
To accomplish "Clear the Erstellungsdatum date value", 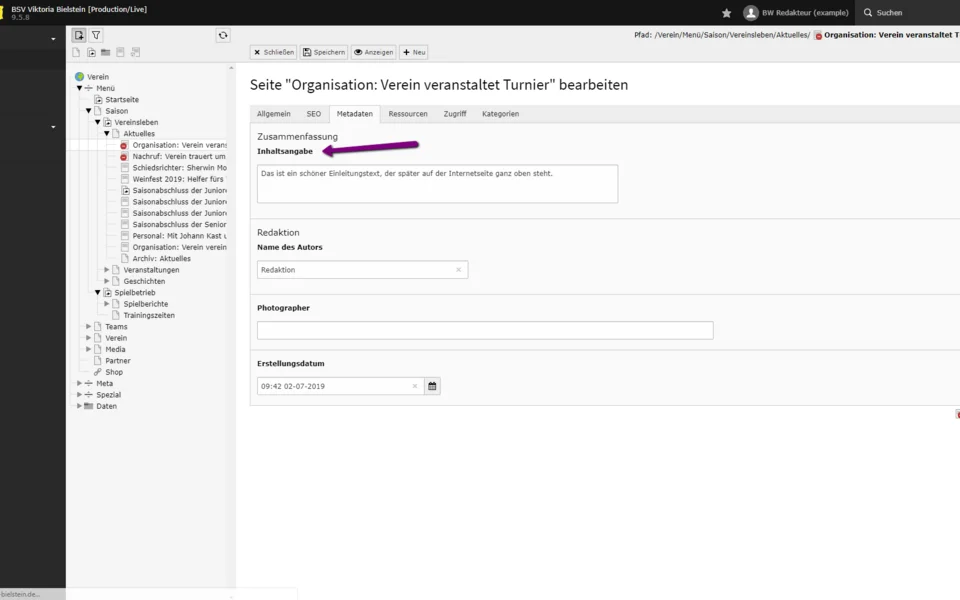I will (x=415, y=386).
